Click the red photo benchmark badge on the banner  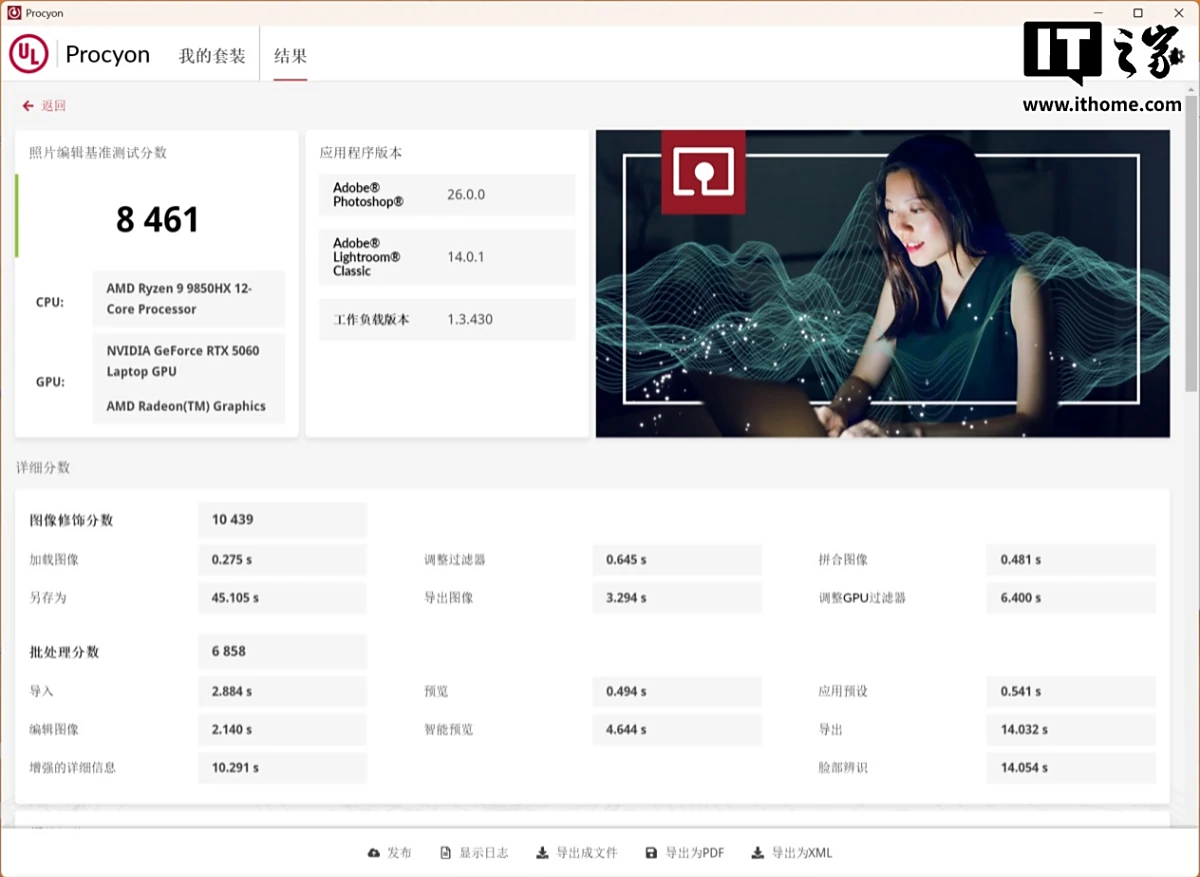coord(703,172)
